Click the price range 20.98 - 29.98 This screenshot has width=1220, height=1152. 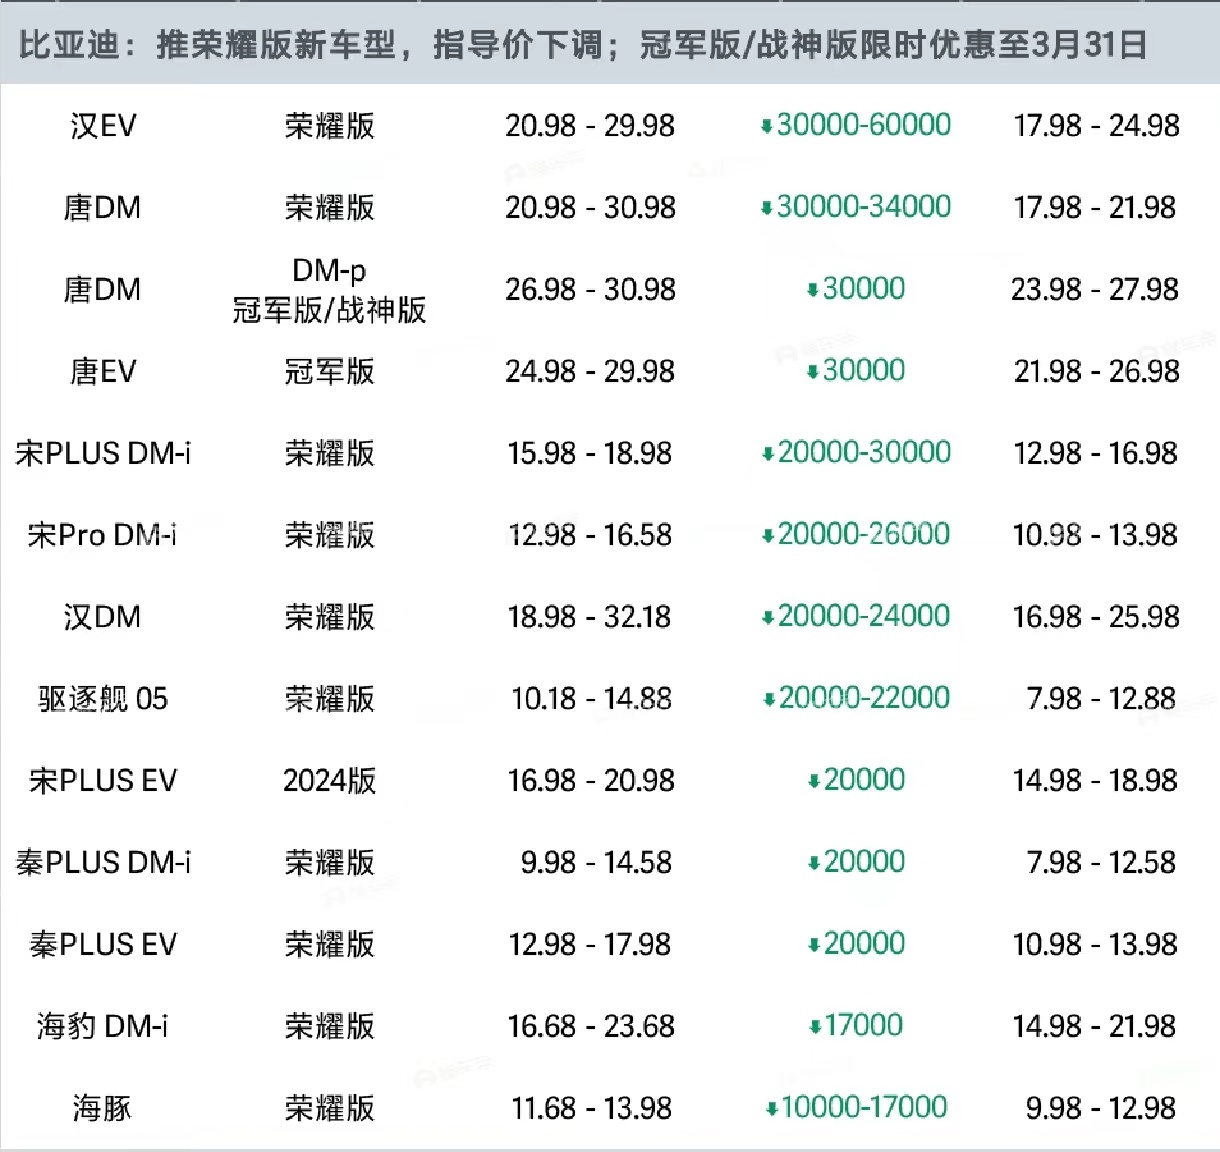click(590, 126)
